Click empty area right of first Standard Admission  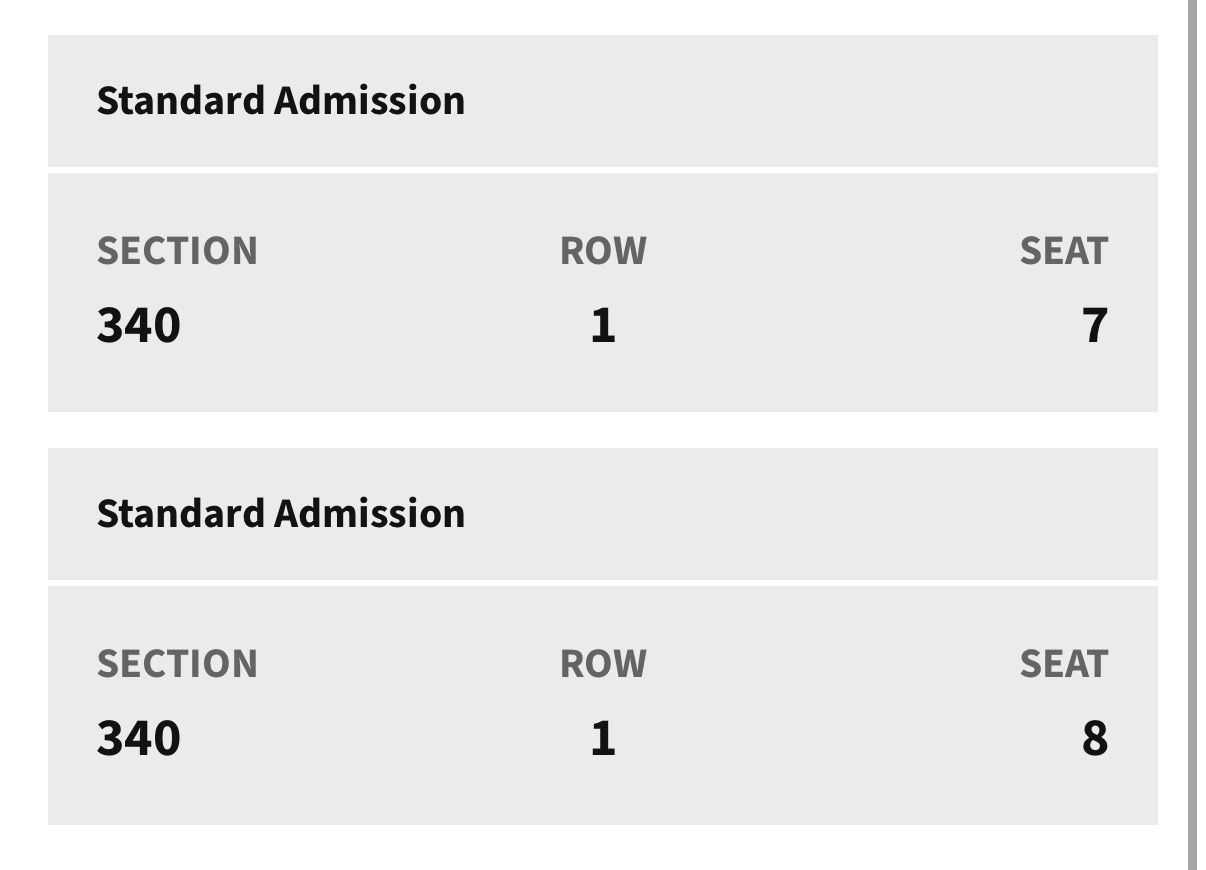pos(810,100)
